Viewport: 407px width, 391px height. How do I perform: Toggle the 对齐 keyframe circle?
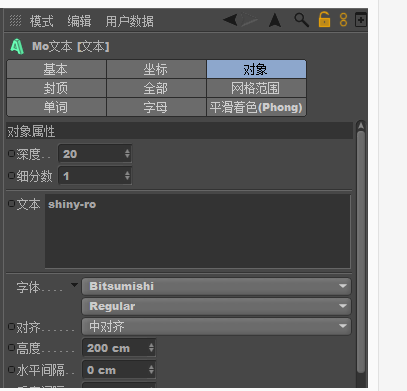[11, 326]
